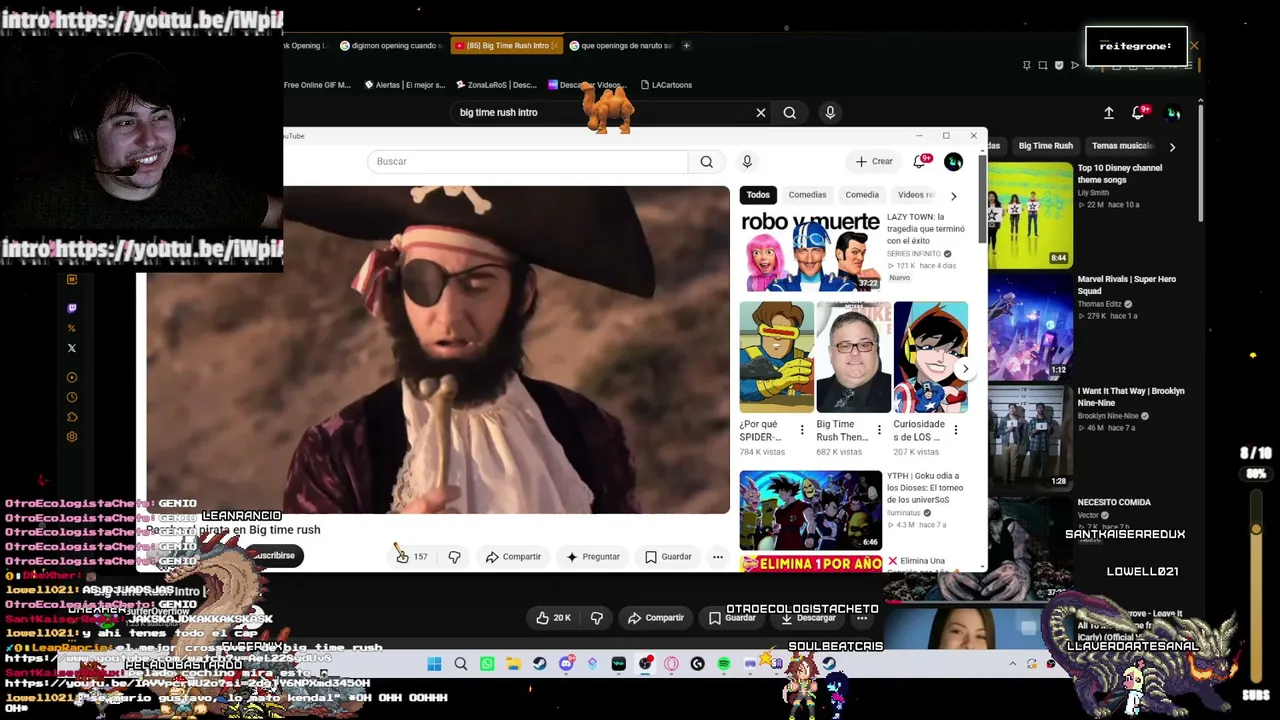Open more options next to Descargar in back window
Image resolution: width=1280 pixels, height=720 pixels.
860,618
